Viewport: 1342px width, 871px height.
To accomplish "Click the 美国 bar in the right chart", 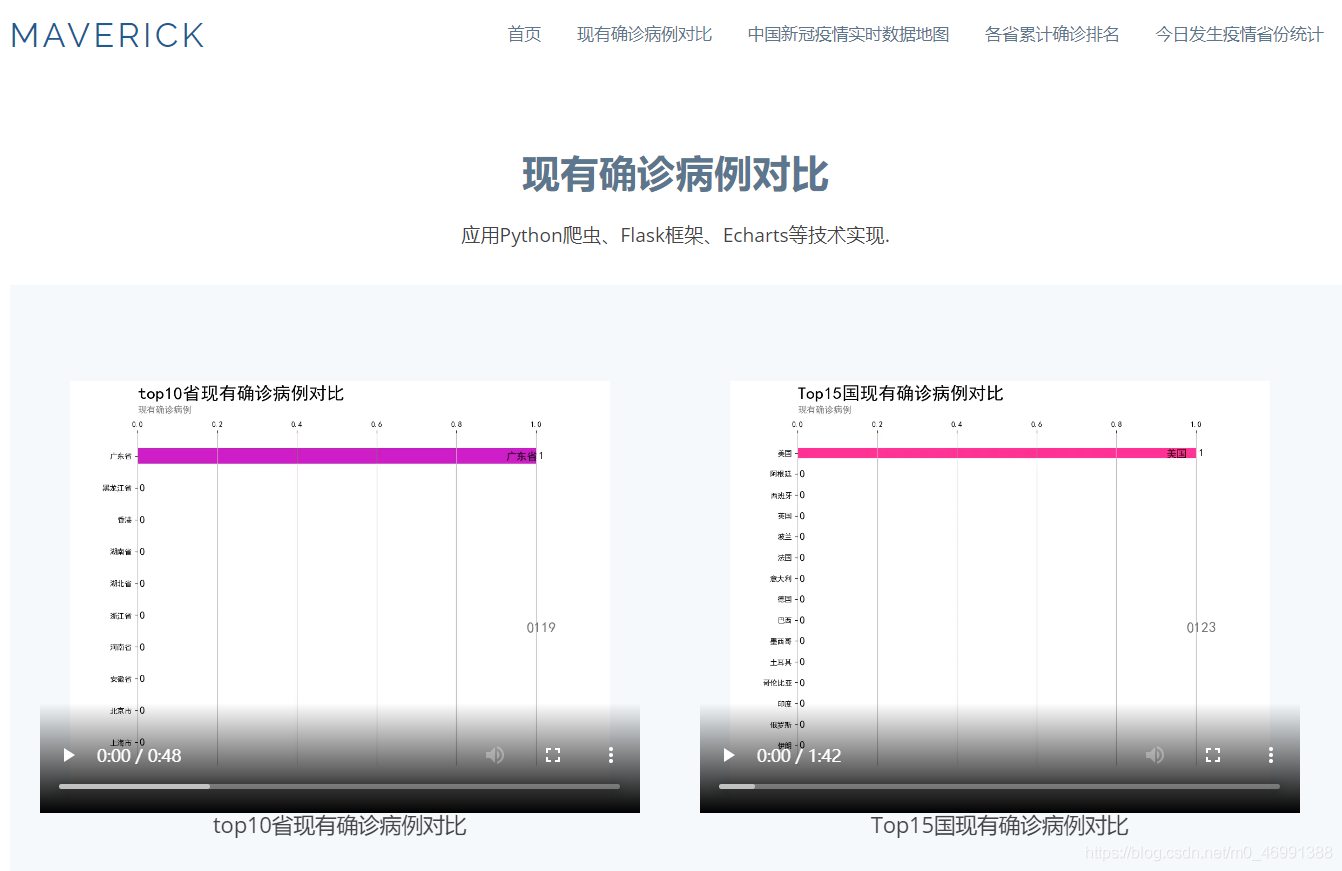I will pos(997,453).
